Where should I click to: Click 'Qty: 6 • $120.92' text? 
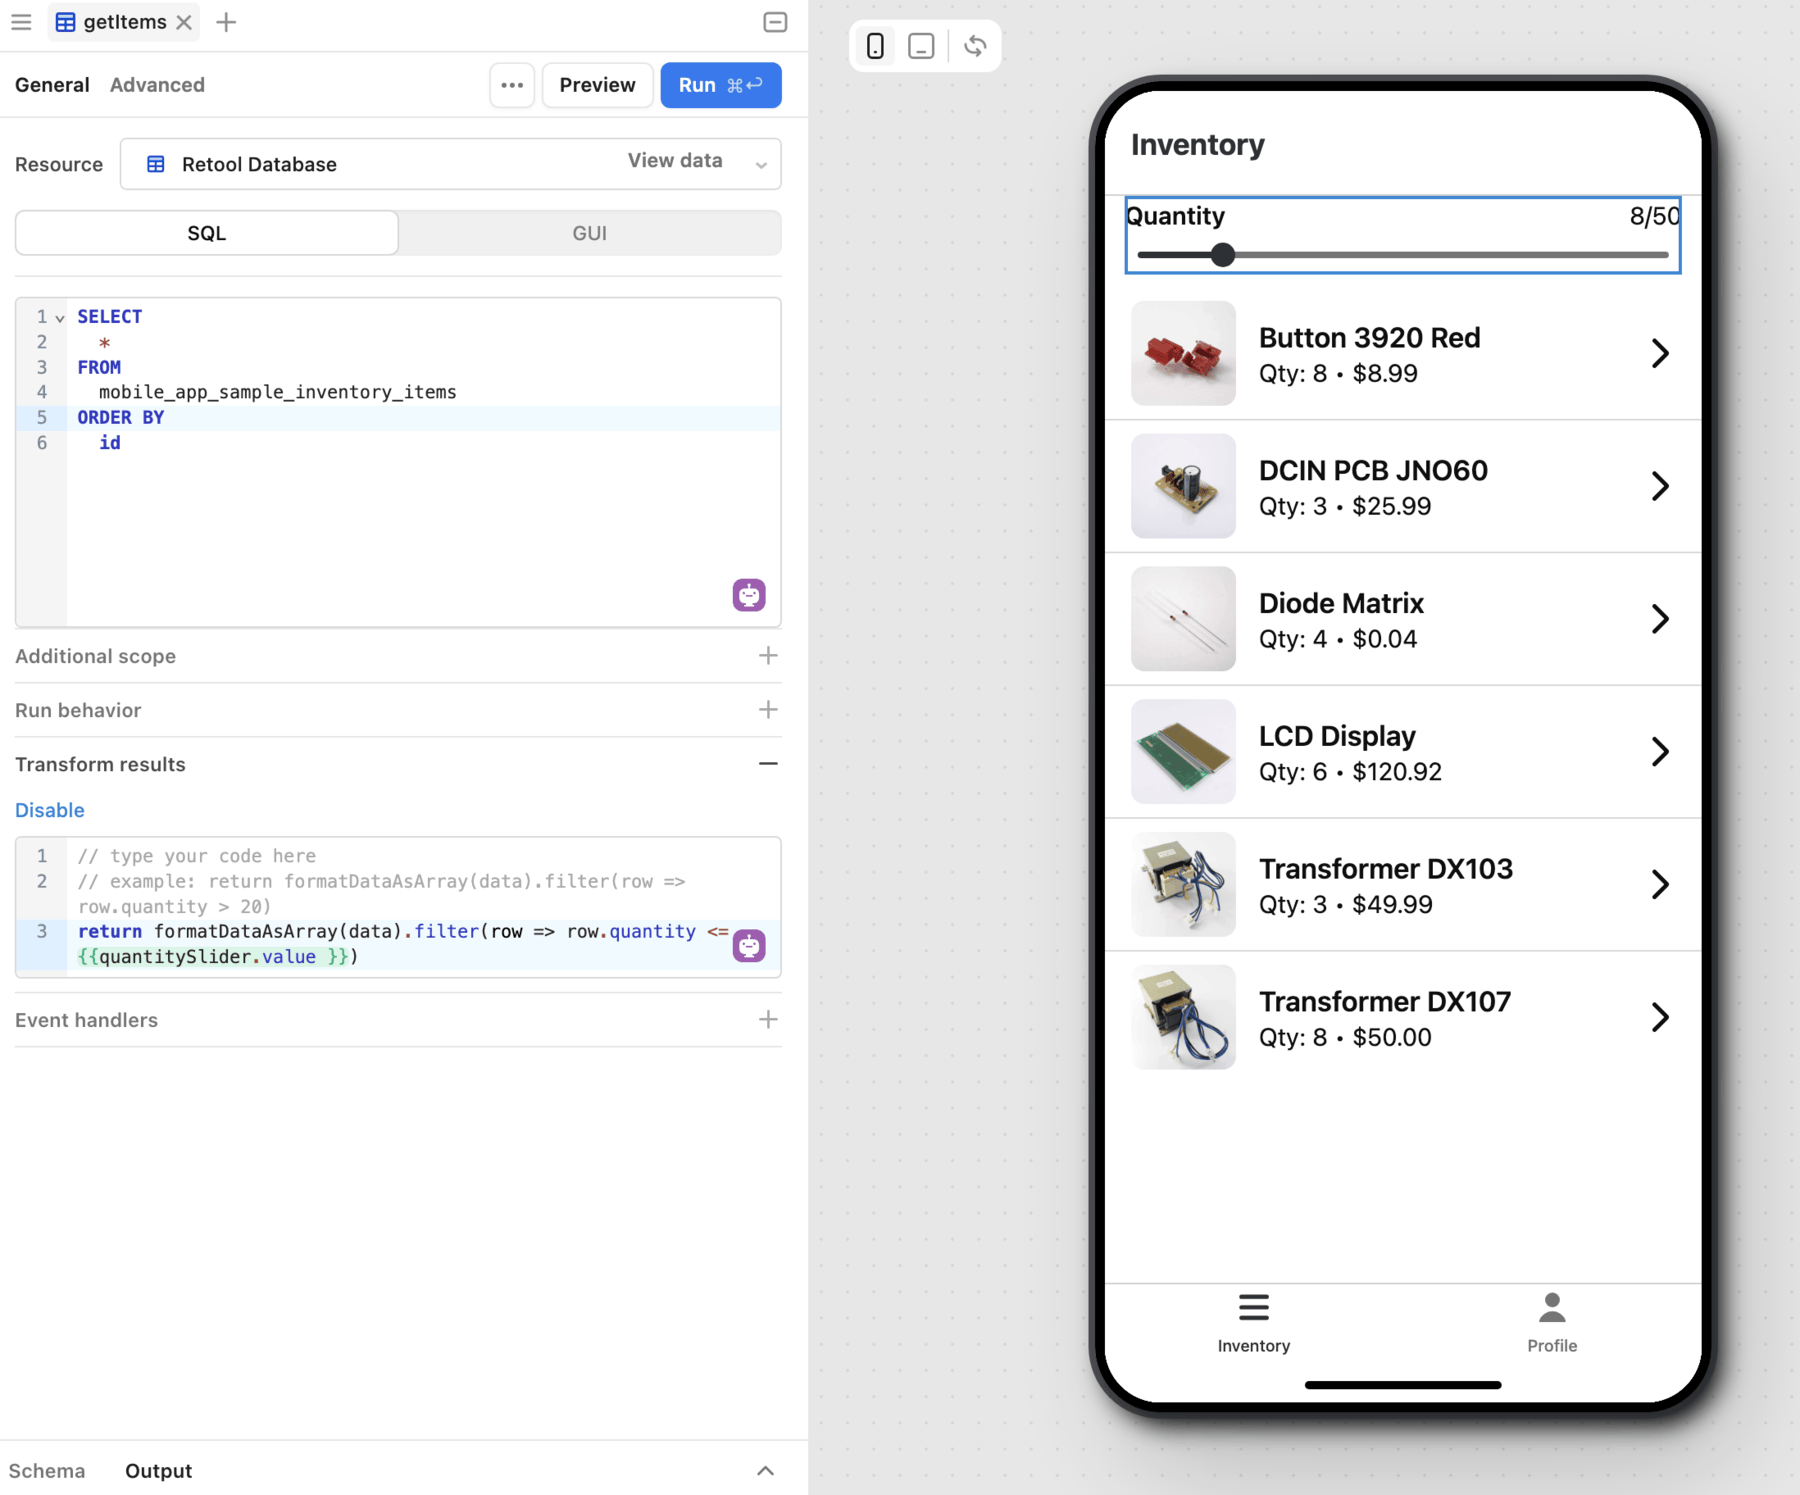point(1350,772)
